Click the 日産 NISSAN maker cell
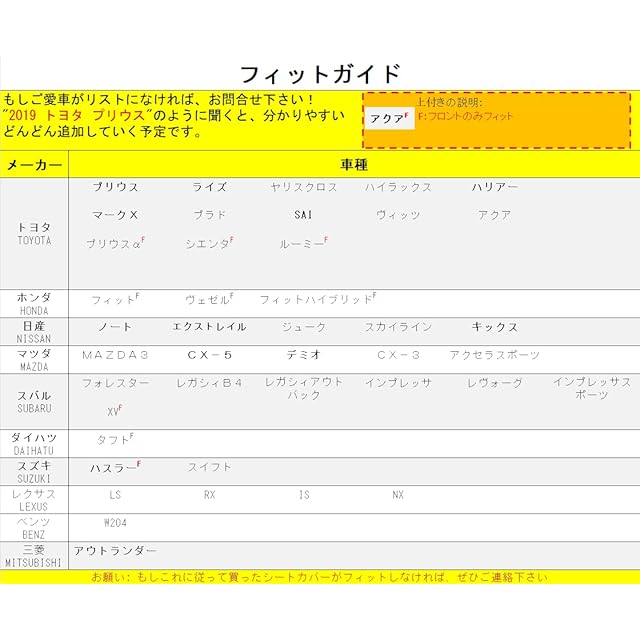The width and height of the screenshot is (640, 640). [x=34, y=332]
